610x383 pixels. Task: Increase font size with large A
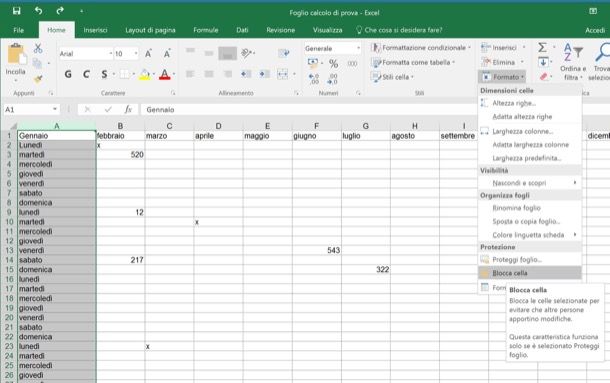click(x=148, y=54)
